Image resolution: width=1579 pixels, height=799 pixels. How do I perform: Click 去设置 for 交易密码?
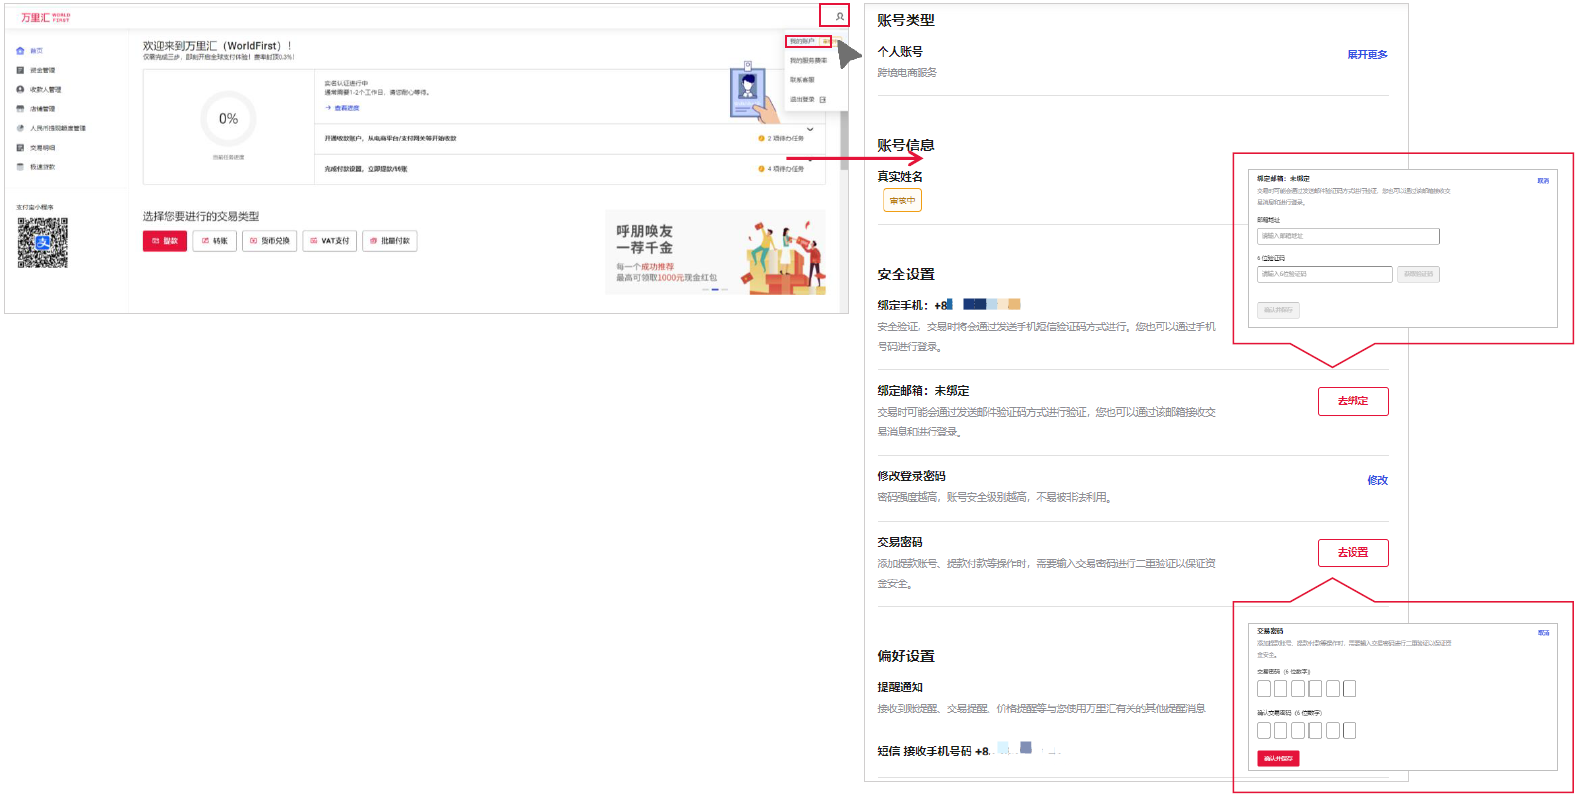tap(1353, 553)
